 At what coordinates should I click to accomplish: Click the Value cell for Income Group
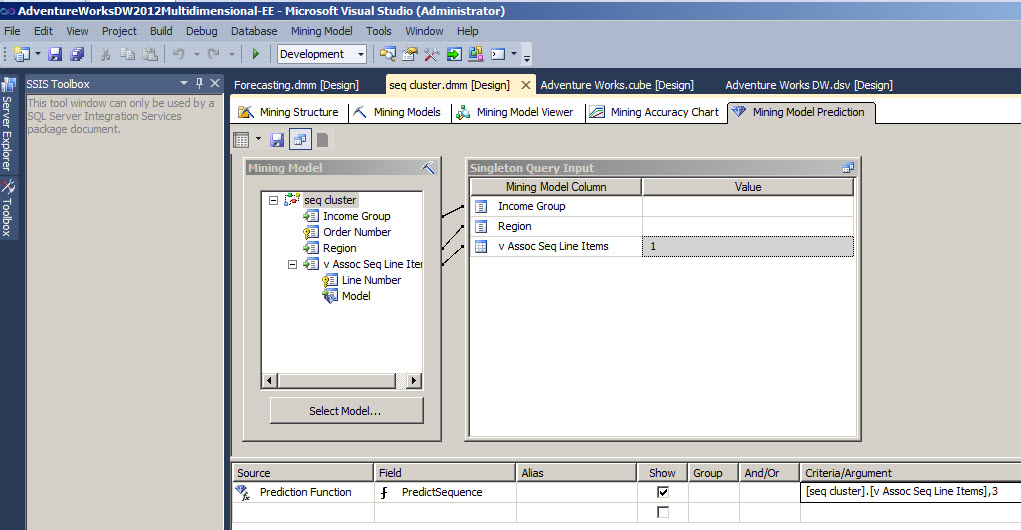(746, 206)
